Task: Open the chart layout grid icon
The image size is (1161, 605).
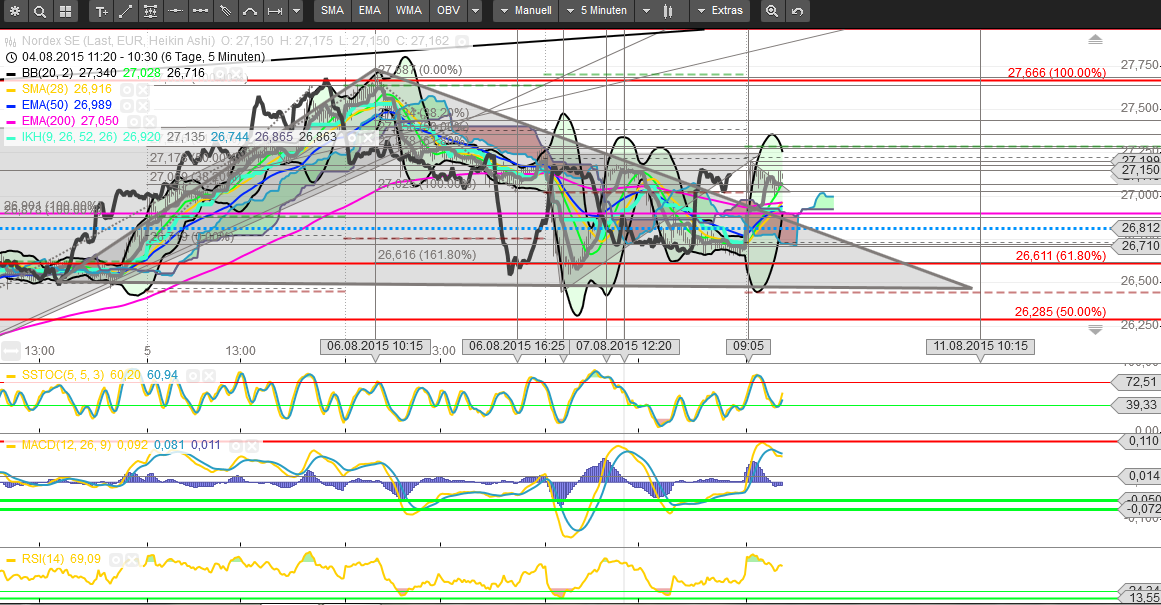Action: [65, 12]
